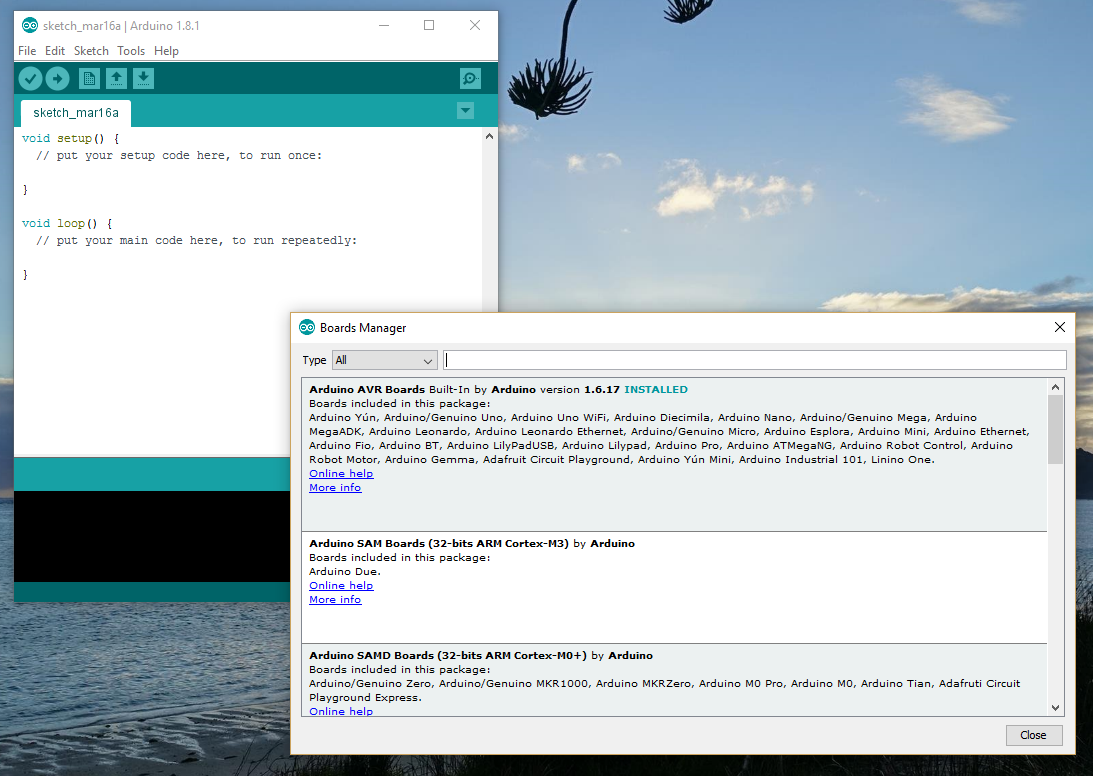Image resolution: width=1093 pixels, height=776 pixels.
Task: Click the Verify sketch checkmark icon
Action: click(31, 79)
